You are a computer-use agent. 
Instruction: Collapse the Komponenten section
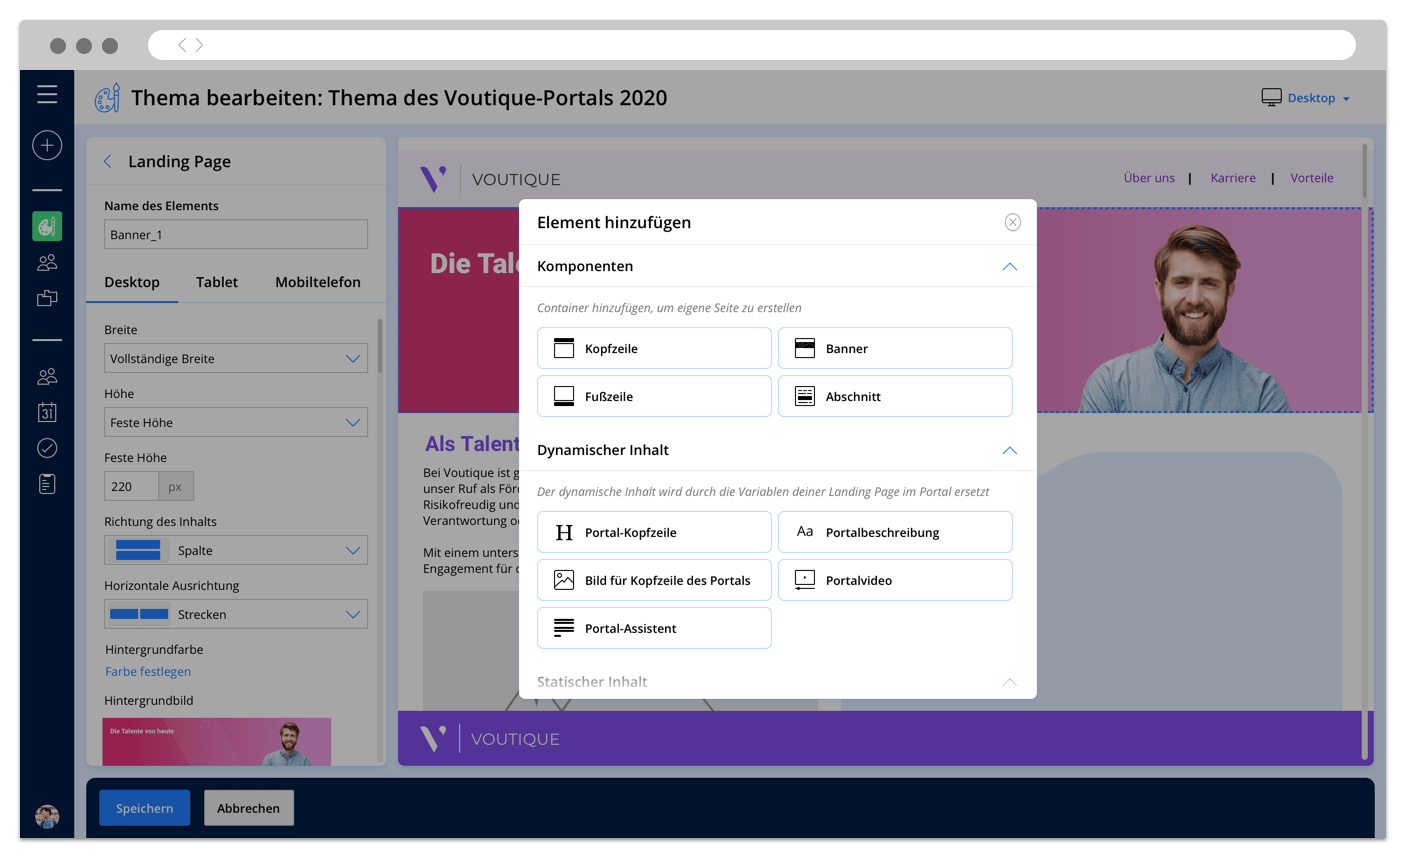(1010, 266)
